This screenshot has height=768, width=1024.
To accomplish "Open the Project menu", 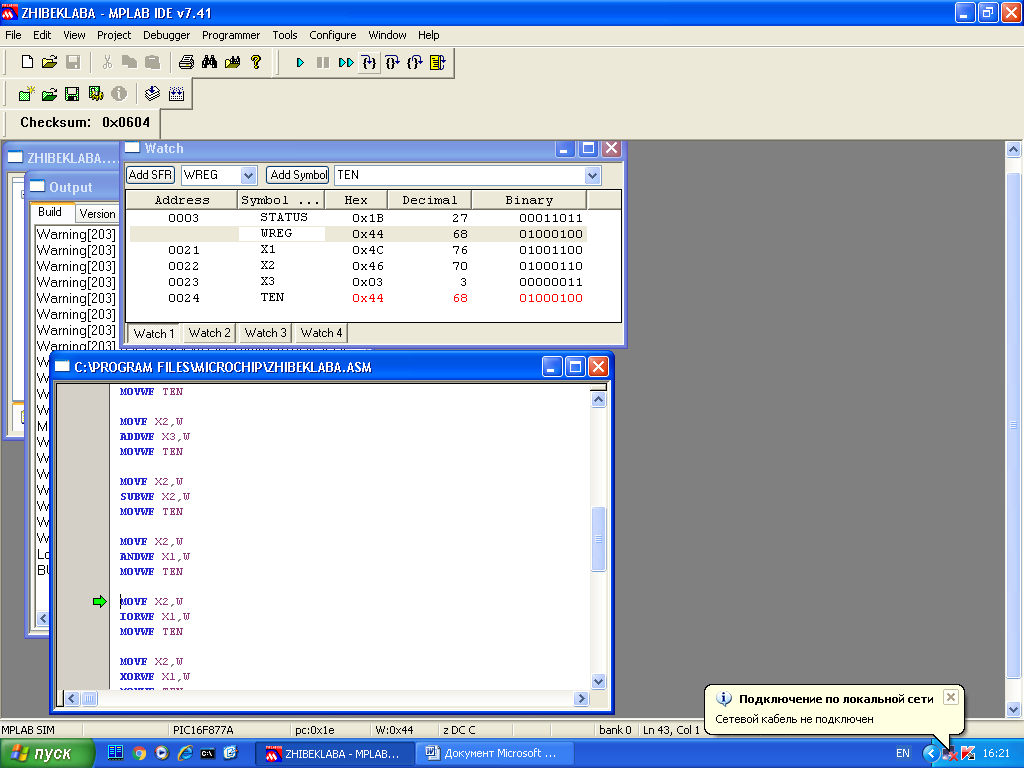I will click(x=114, y=35).
